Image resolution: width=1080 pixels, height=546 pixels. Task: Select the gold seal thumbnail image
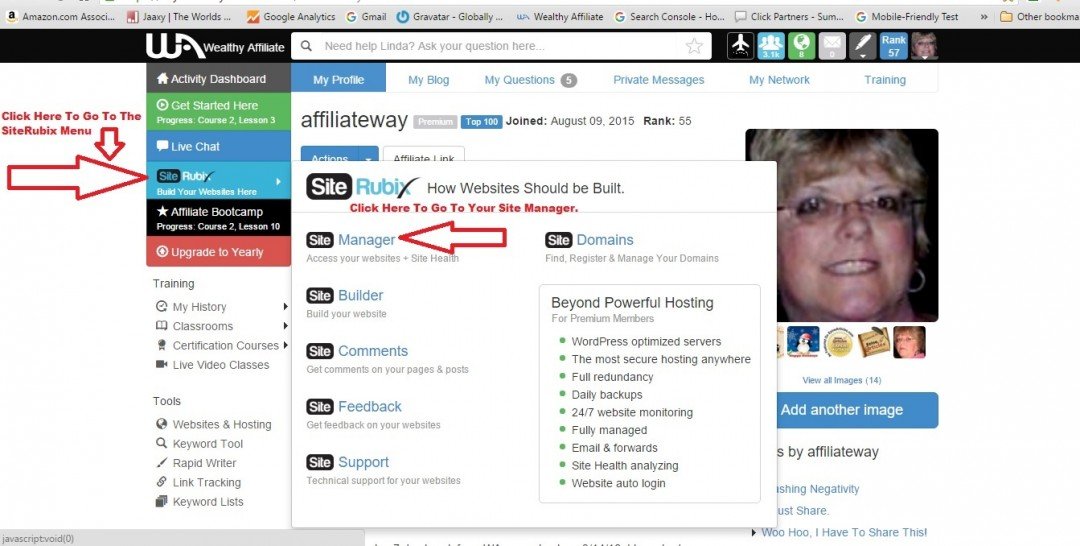click(x=838, y=342)
